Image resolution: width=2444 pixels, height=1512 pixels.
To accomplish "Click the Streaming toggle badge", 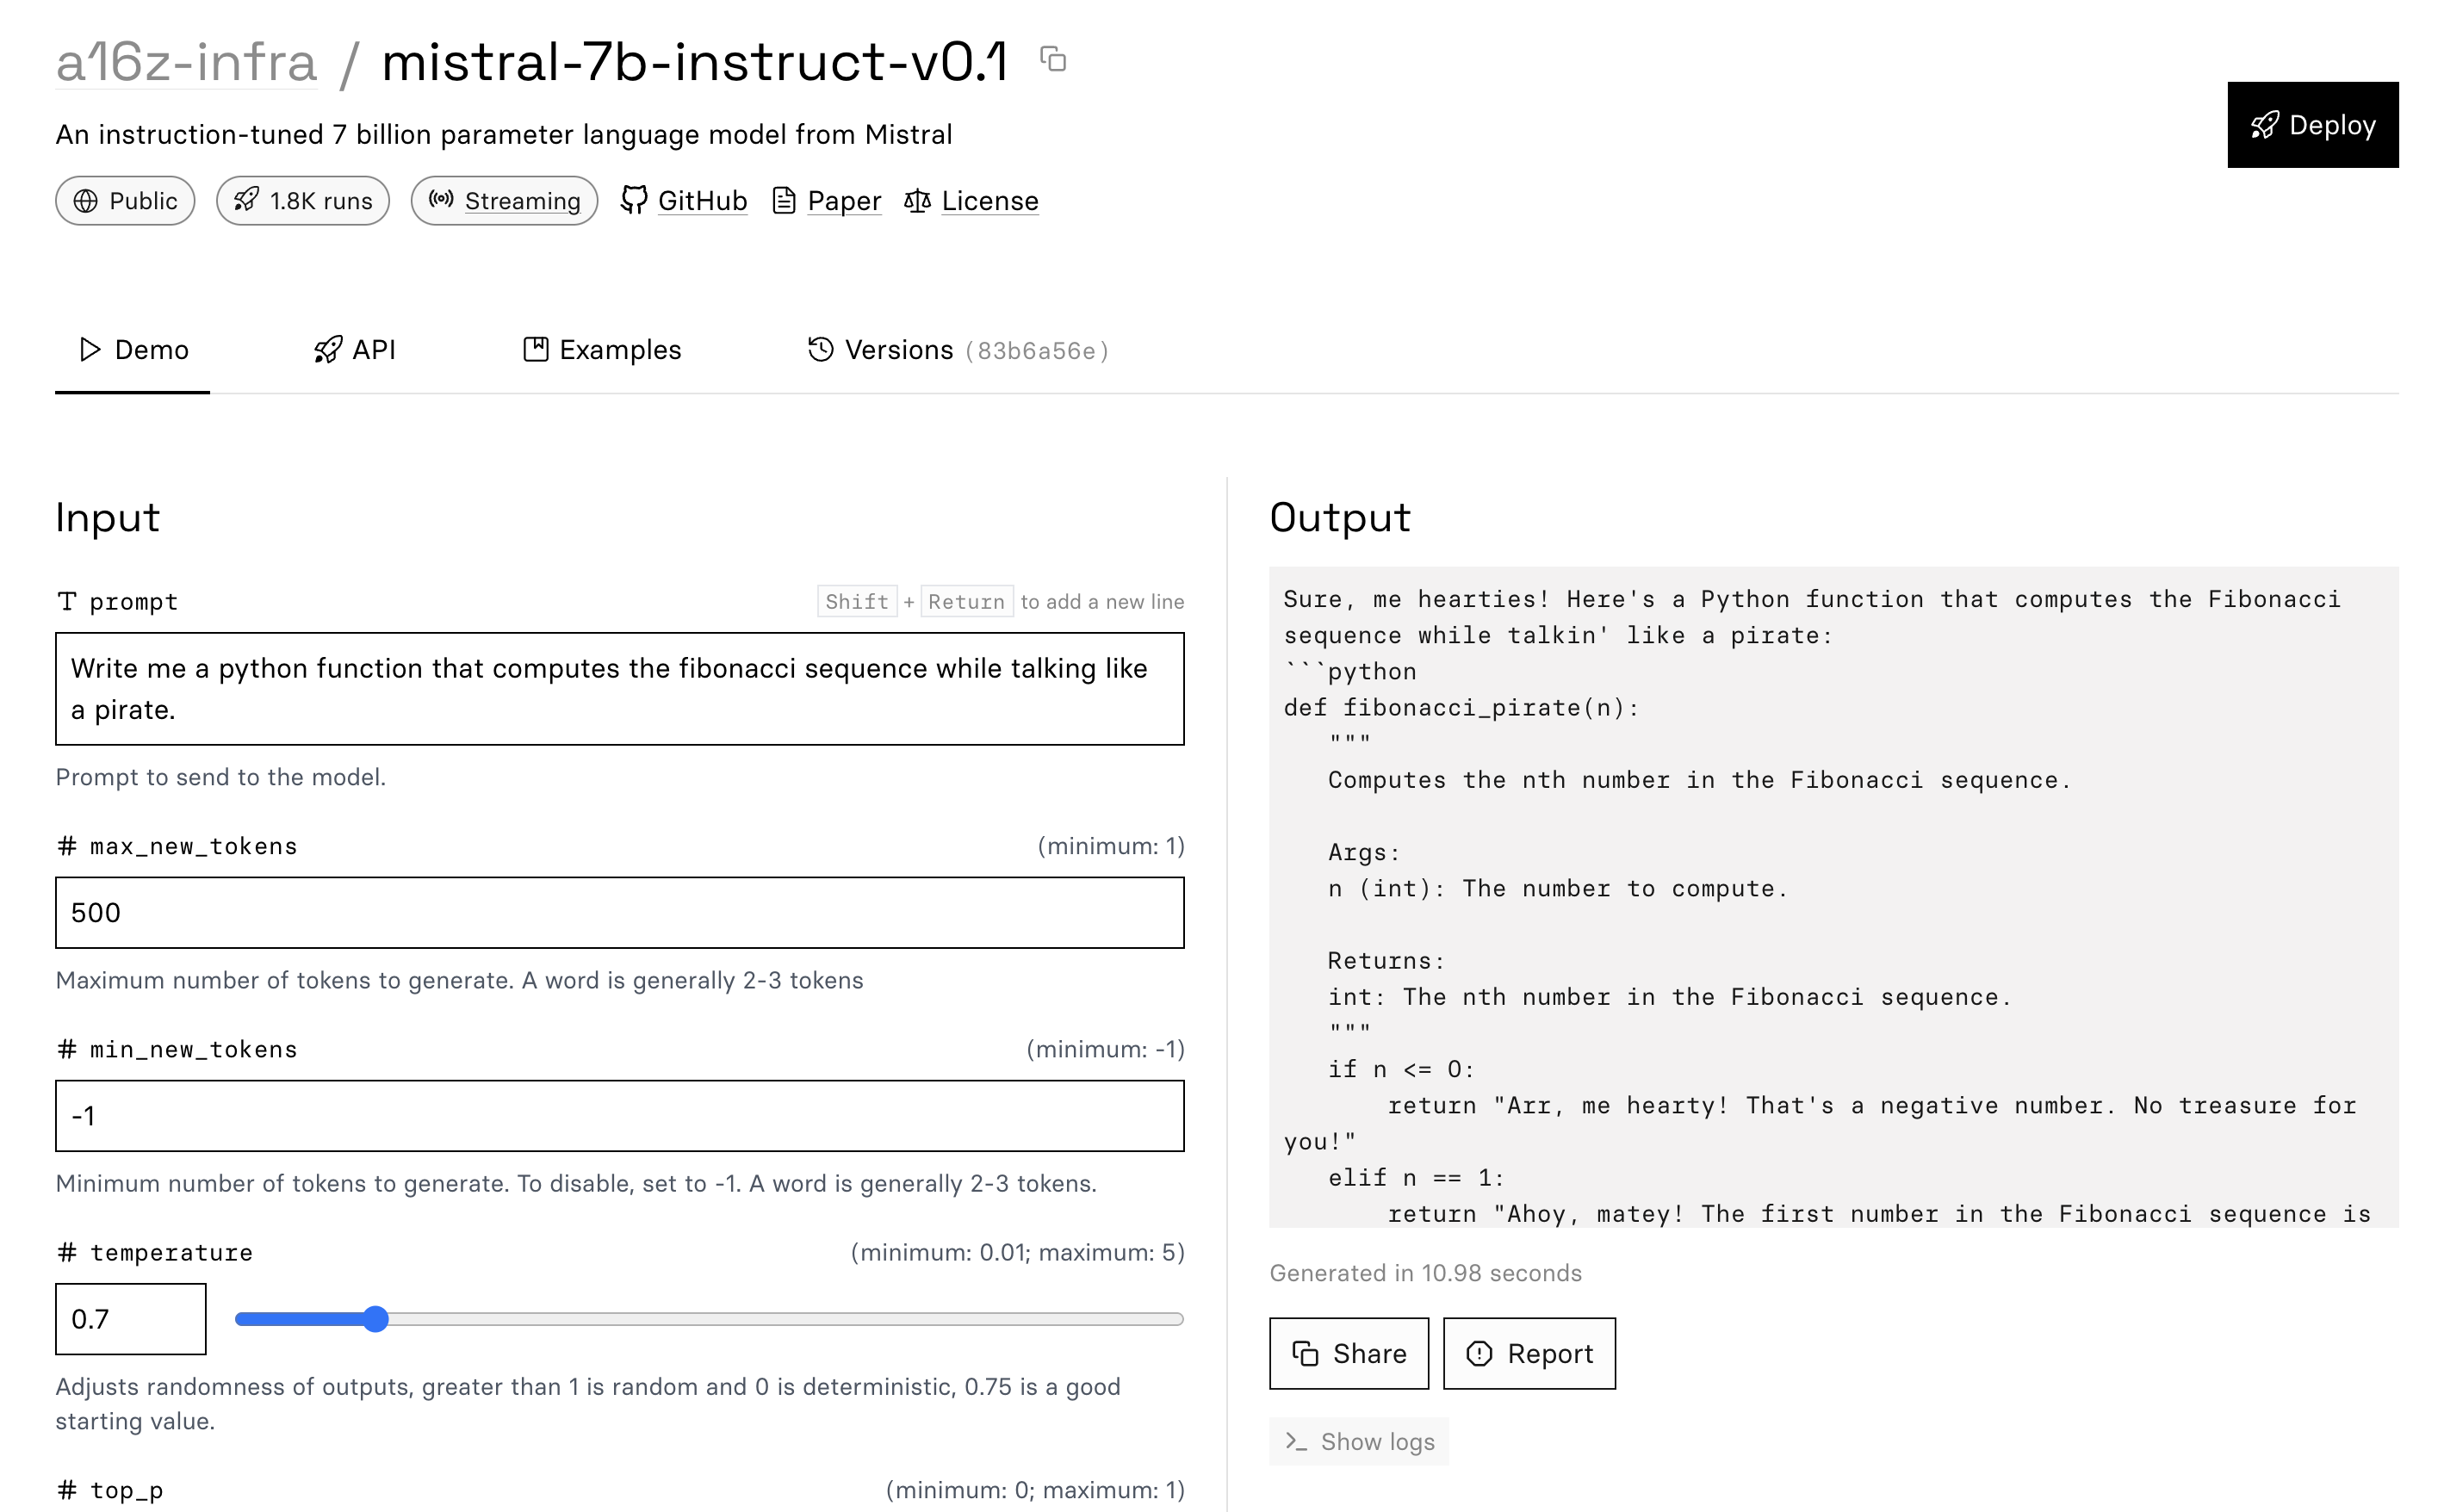I will click(503, 201).
